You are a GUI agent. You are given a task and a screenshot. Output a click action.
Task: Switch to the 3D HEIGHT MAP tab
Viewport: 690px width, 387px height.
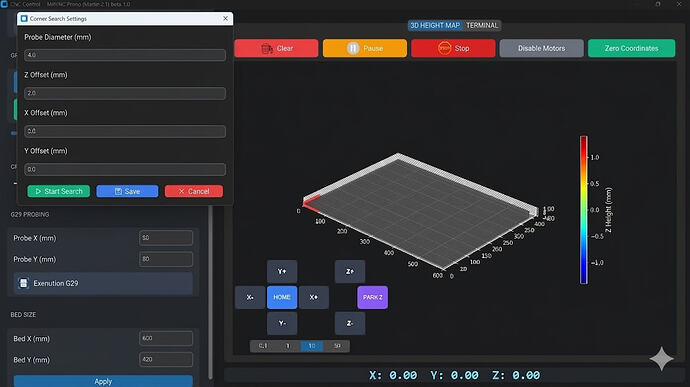click(435, 26)
